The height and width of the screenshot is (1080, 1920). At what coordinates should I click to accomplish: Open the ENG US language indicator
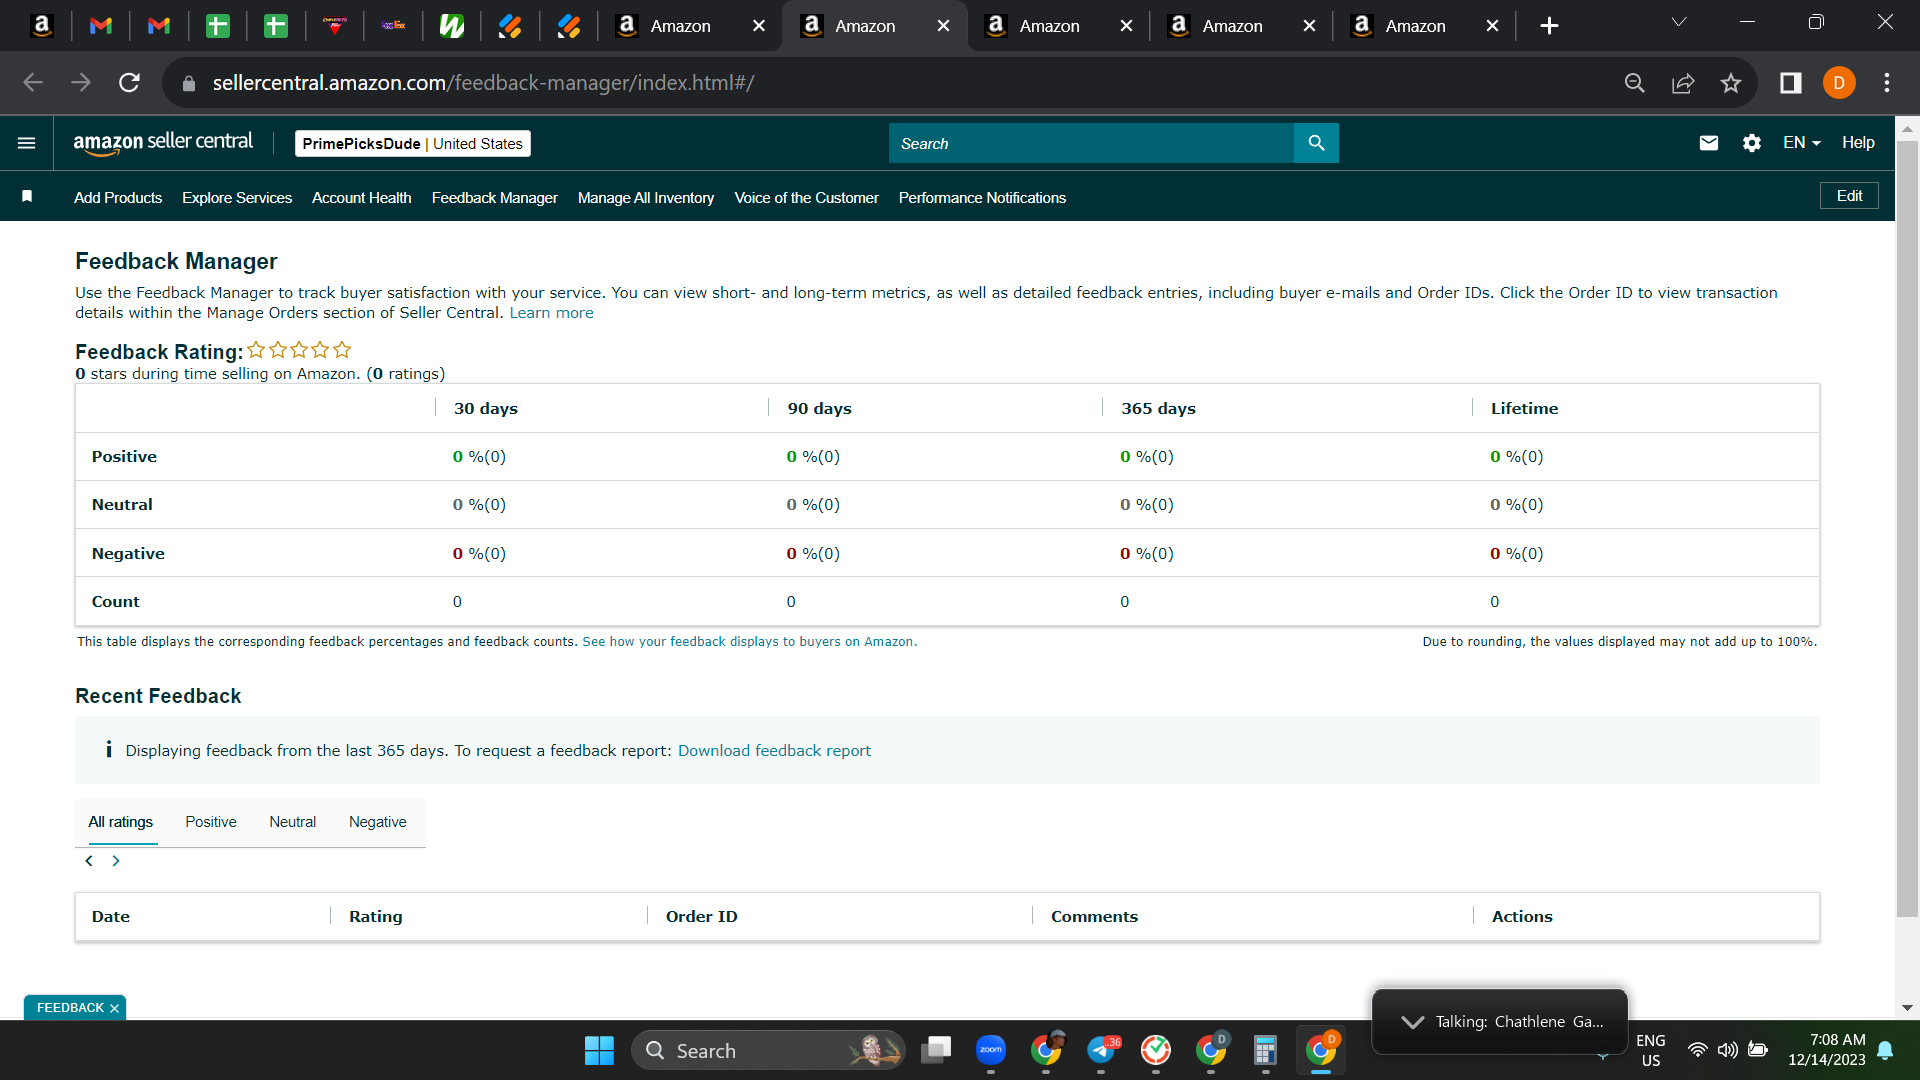(1651, 1050)
